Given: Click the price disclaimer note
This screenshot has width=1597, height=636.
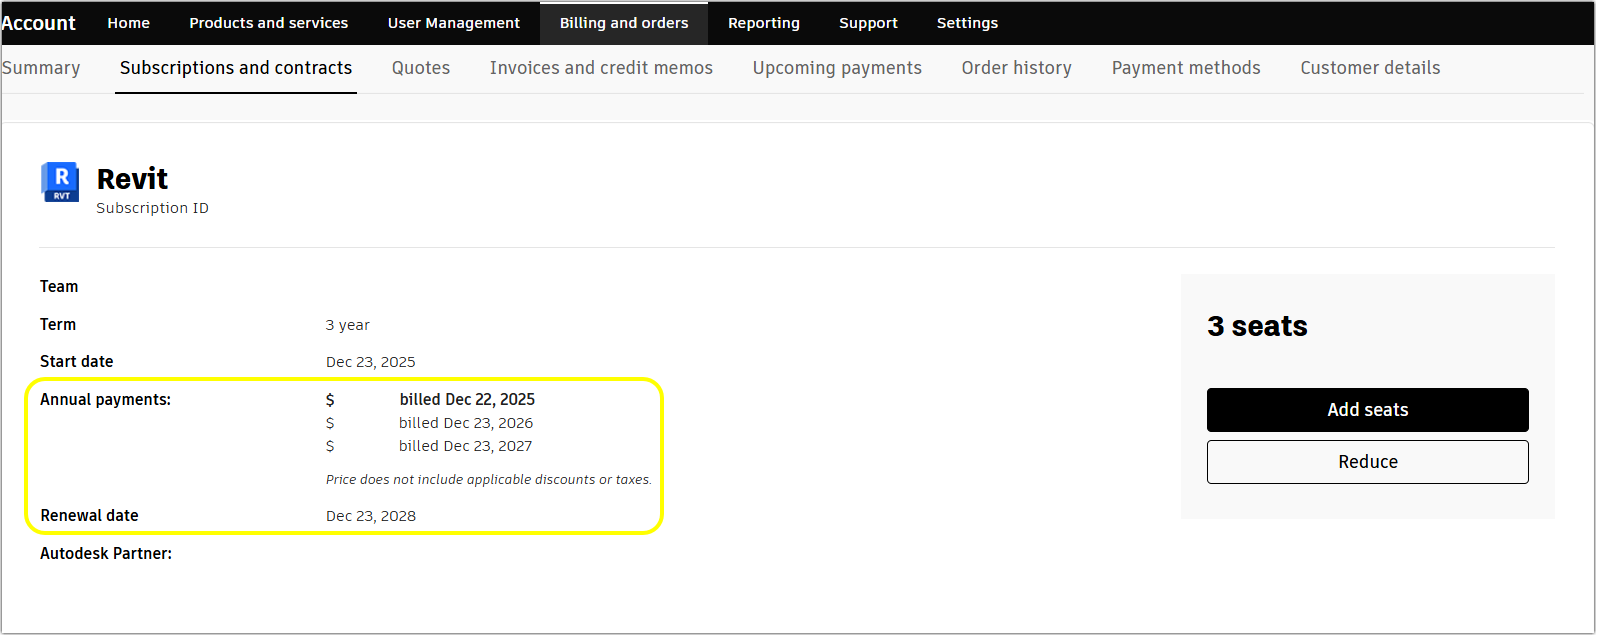Looking at the screenshot, I should pos(489,480).
